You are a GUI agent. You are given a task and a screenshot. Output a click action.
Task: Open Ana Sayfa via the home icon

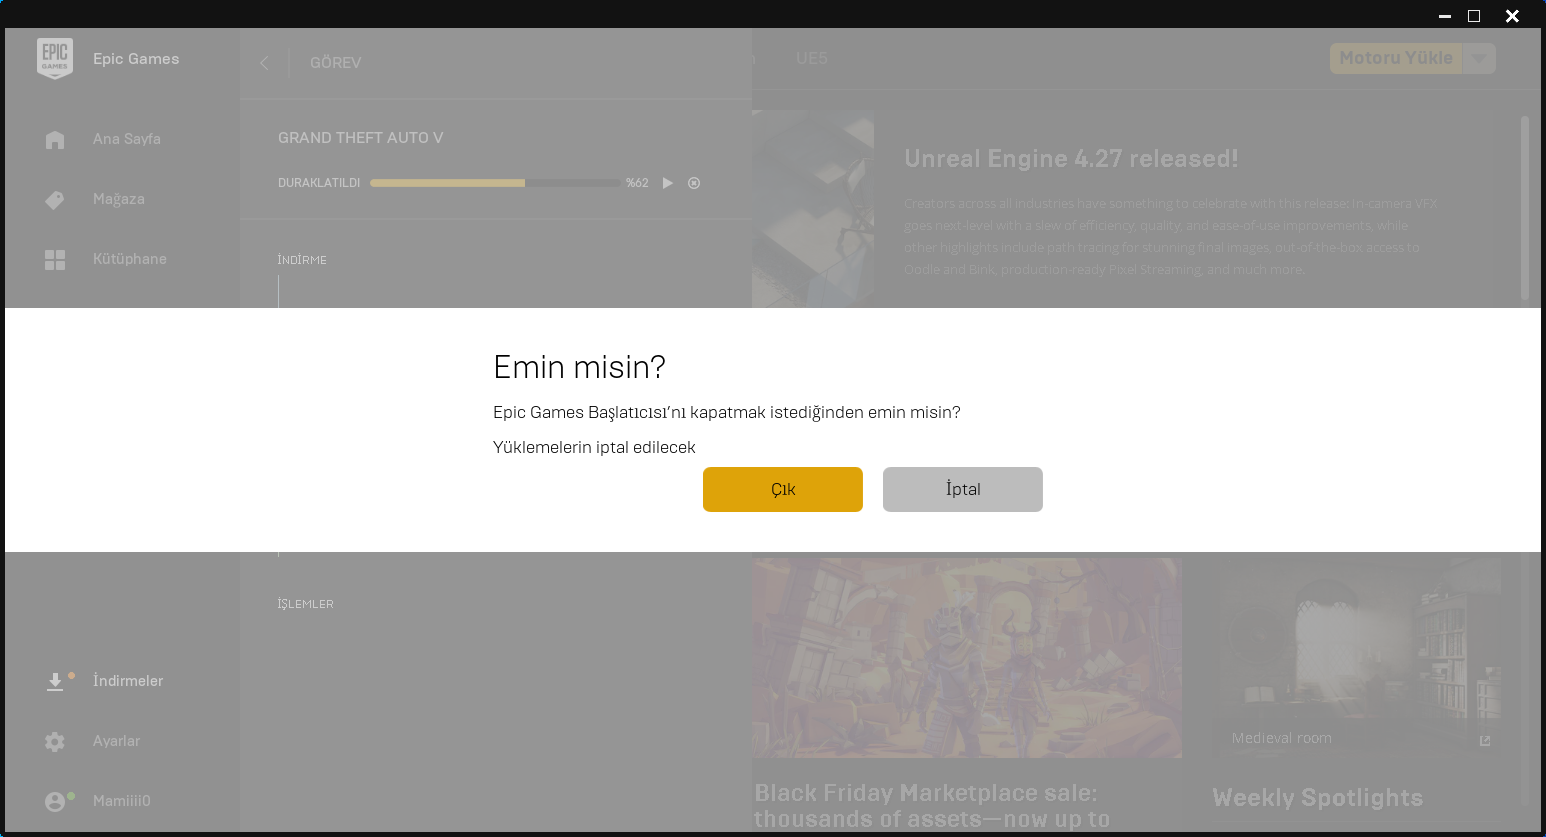pyautogui.click(x=55, y=140)
